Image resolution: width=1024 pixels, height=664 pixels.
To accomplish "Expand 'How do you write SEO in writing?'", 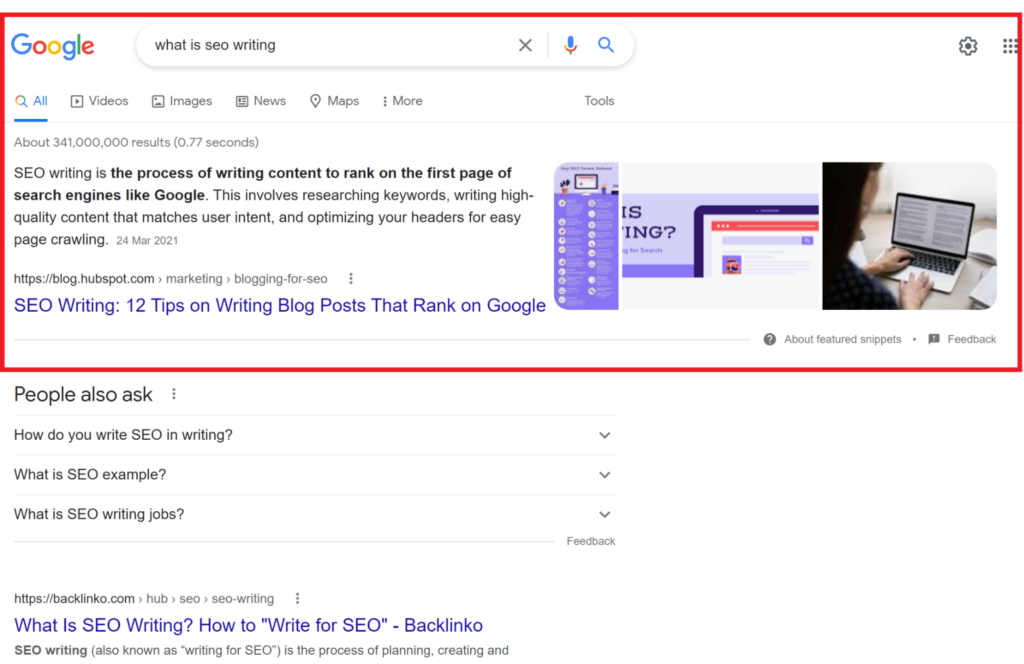I will 604,435.
